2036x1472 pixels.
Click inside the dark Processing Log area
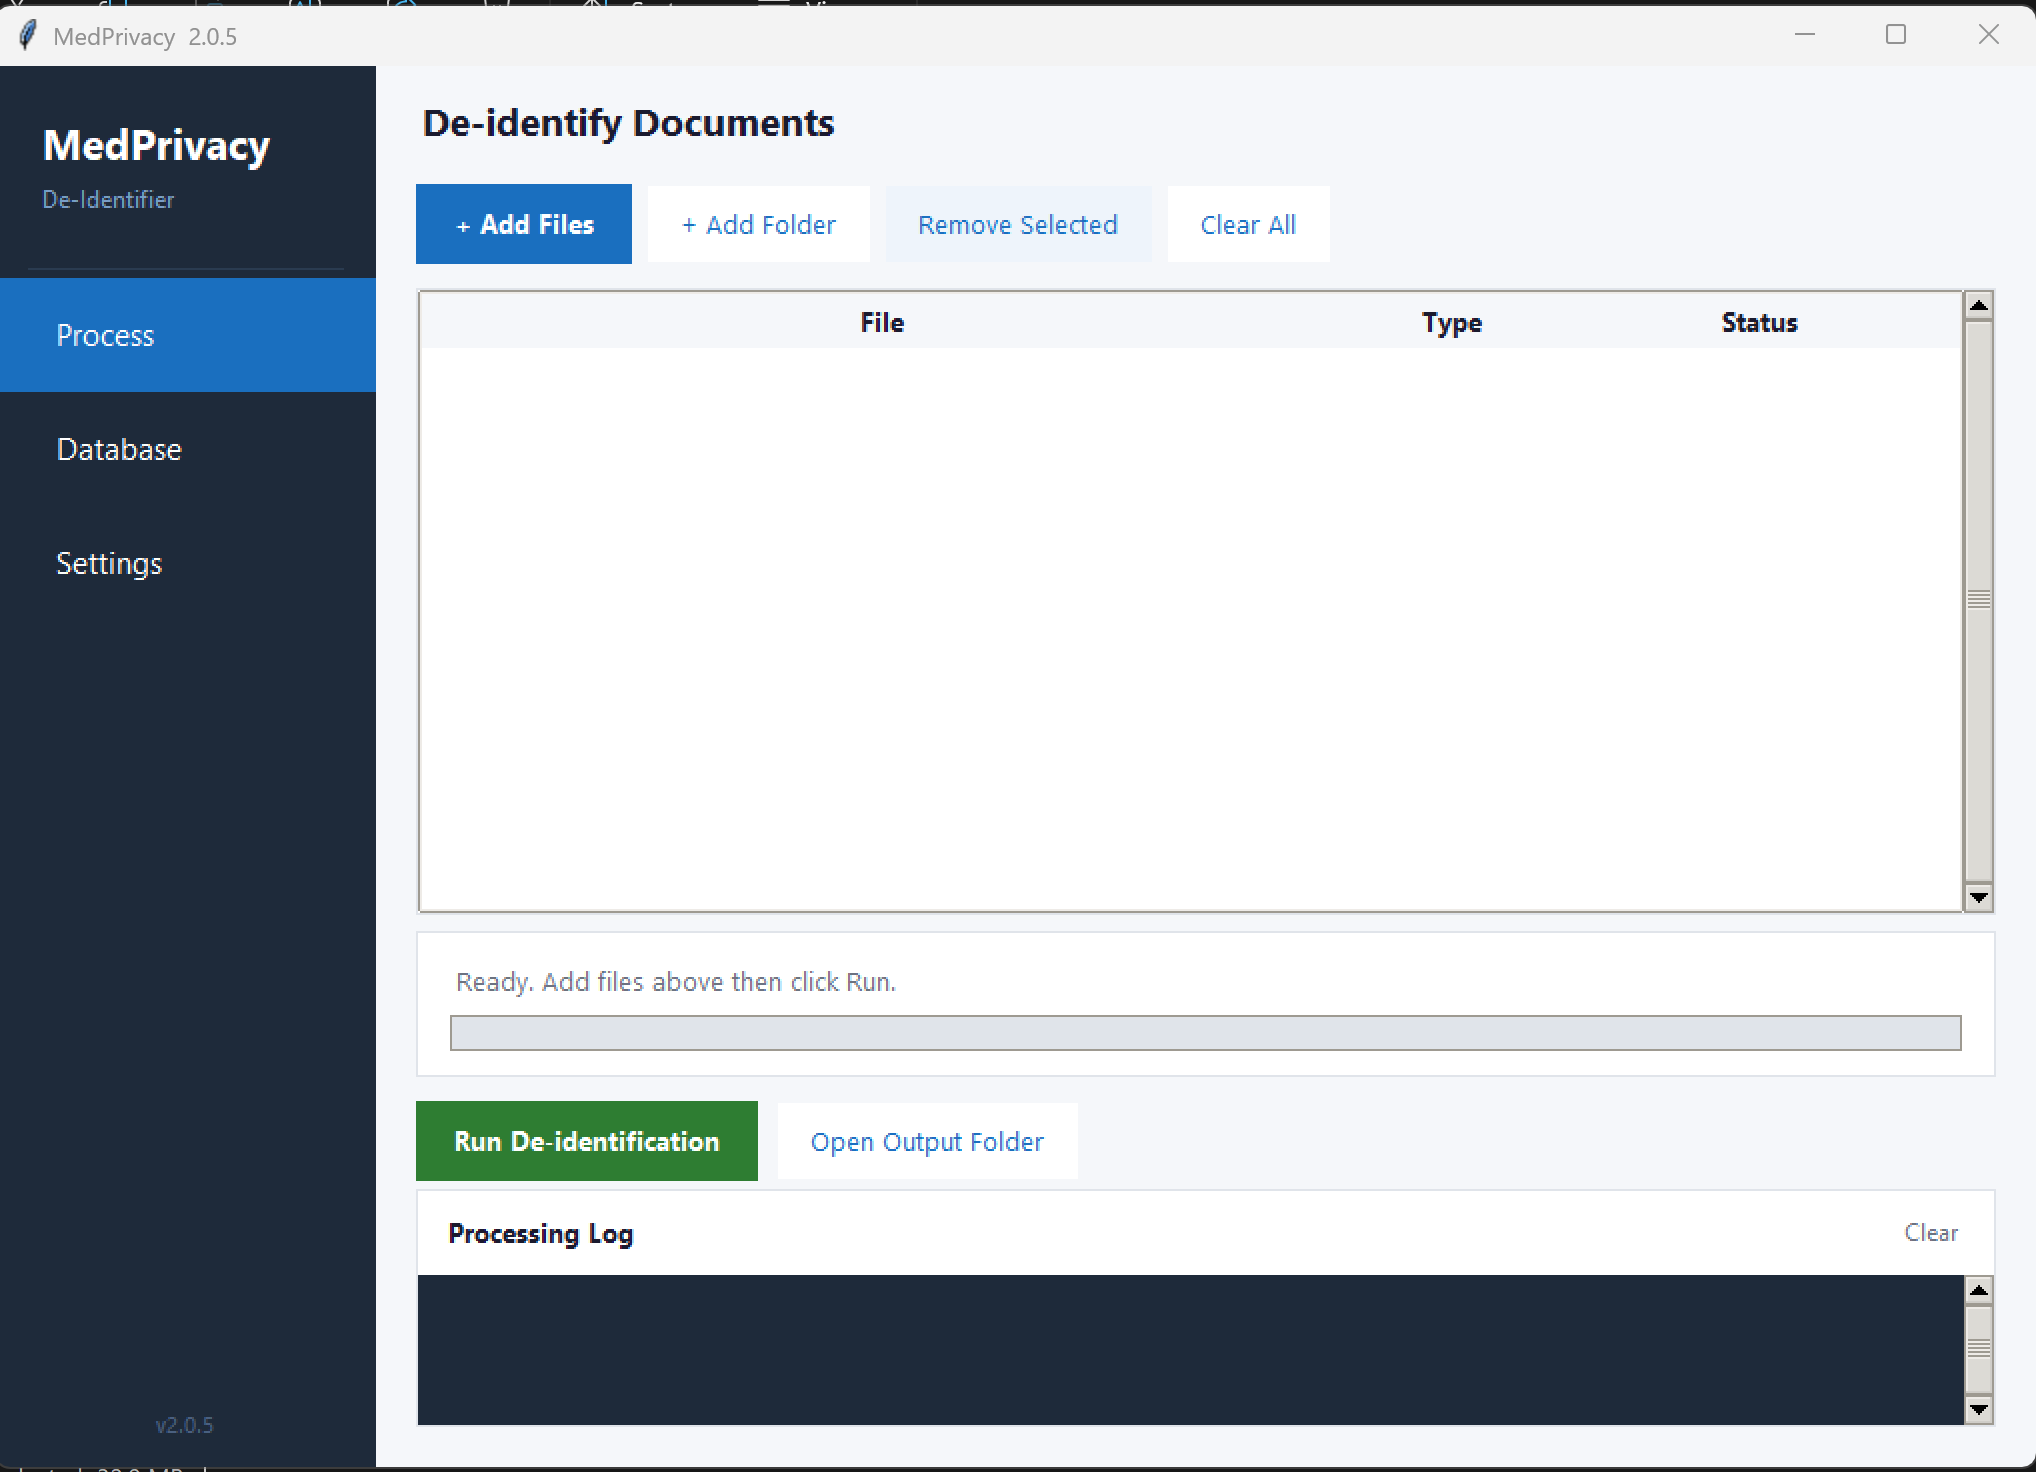1190,1350
